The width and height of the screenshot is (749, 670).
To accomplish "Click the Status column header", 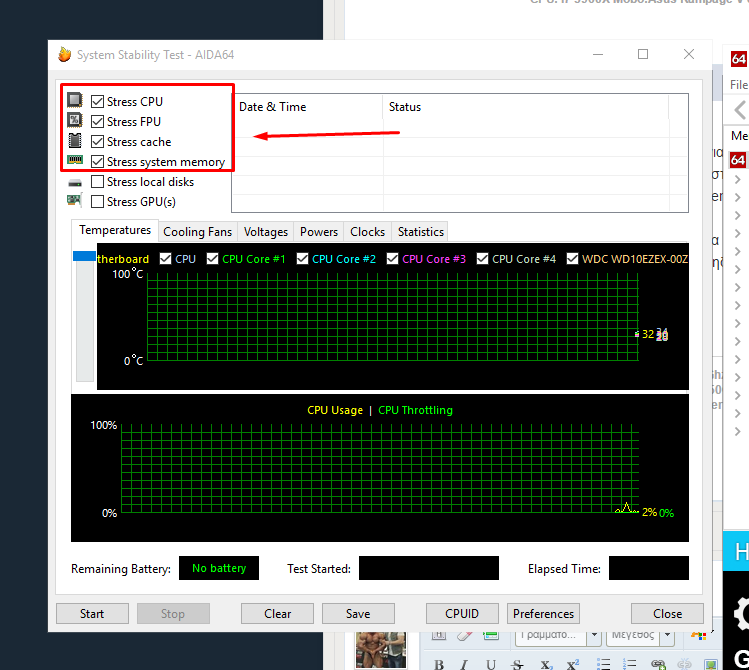I will [x=525, y=106].
